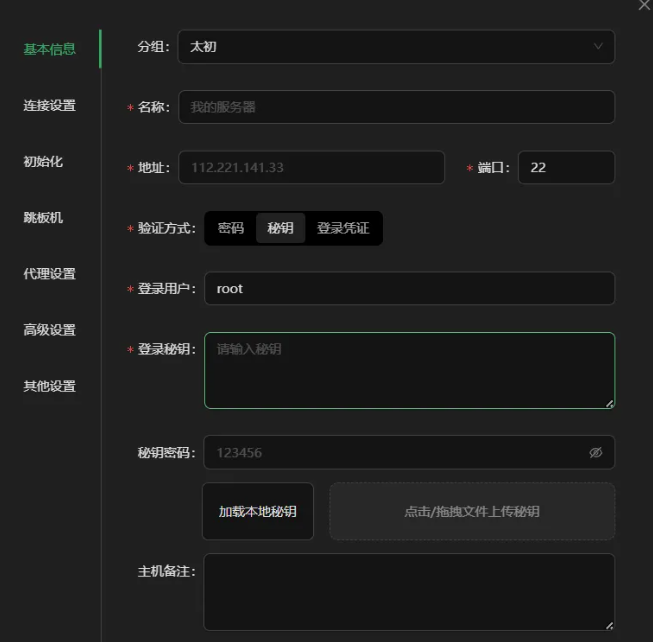Viewport: 653px width, 642px height.
Task: Switch to the 代理设置 tab
Action: pyautogui.click(x=49, y=273)
